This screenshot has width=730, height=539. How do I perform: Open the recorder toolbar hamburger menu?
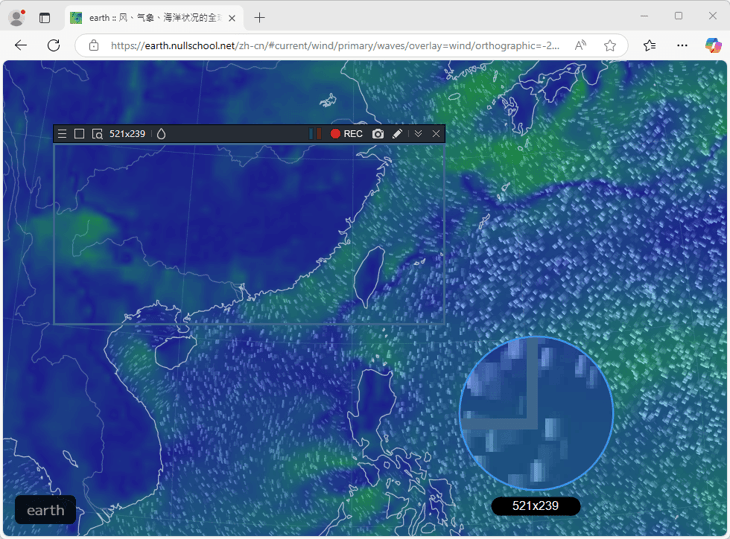(62, 134)
